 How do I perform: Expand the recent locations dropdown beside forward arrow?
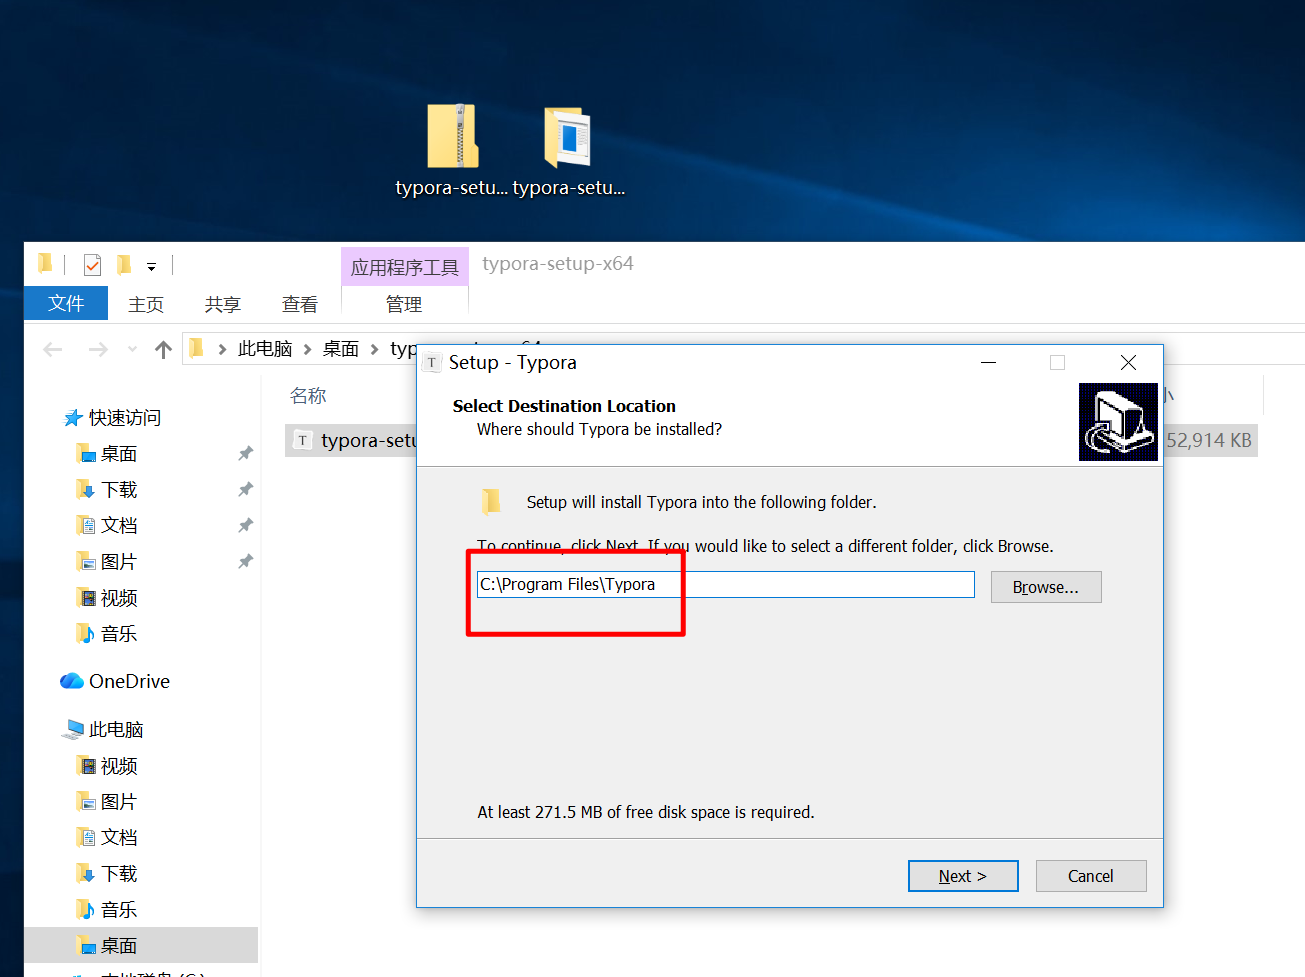tap(132, 349)
